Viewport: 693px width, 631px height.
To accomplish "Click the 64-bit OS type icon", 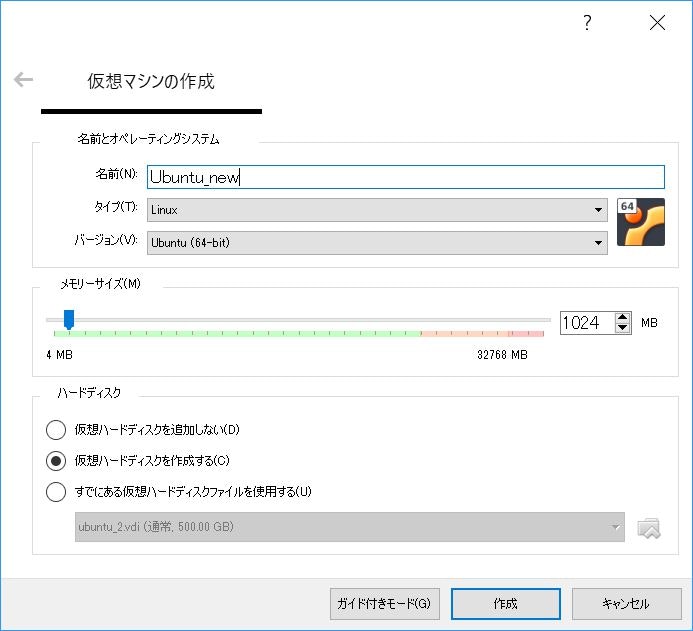I will (641, 222).
